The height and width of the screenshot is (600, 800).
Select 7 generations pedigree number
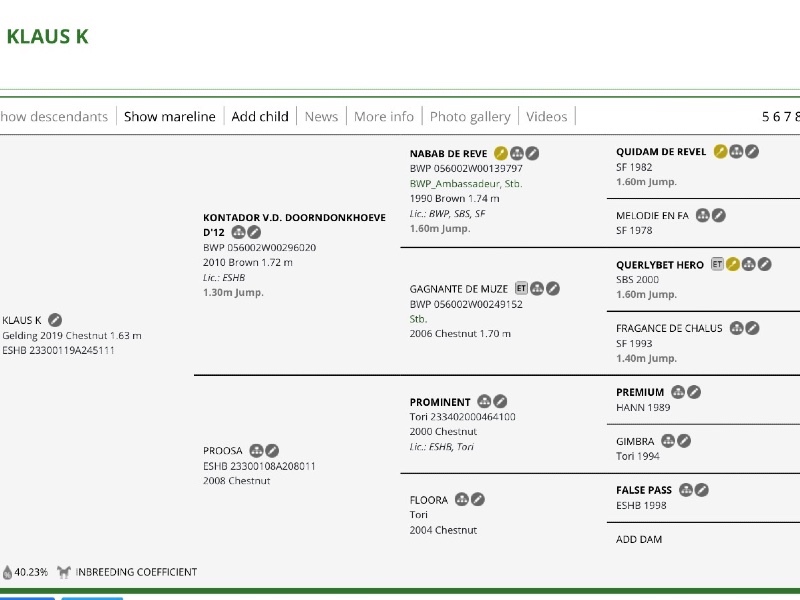[x=787, y=117]
